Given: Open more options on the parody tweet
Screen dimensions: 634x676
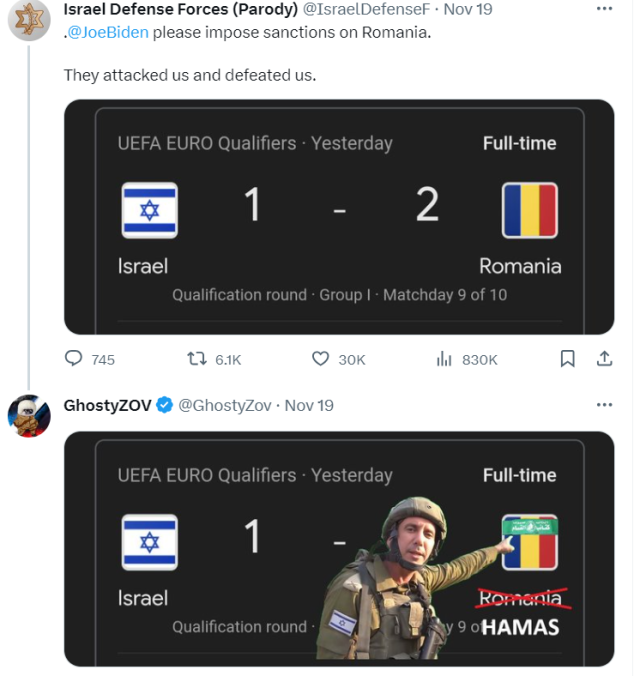Looking at the screenshot, I should click(x=604, y=8).
